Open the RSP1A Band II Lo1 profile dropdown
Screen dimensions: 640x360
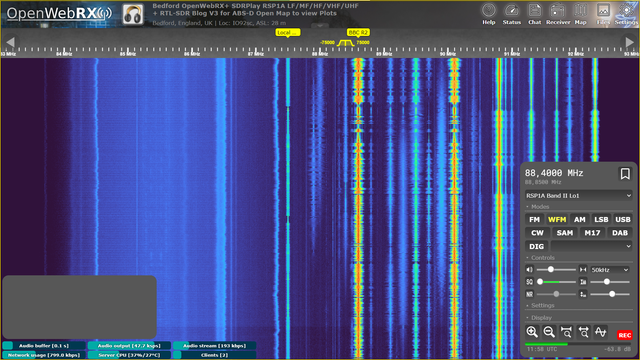point(579,196)
